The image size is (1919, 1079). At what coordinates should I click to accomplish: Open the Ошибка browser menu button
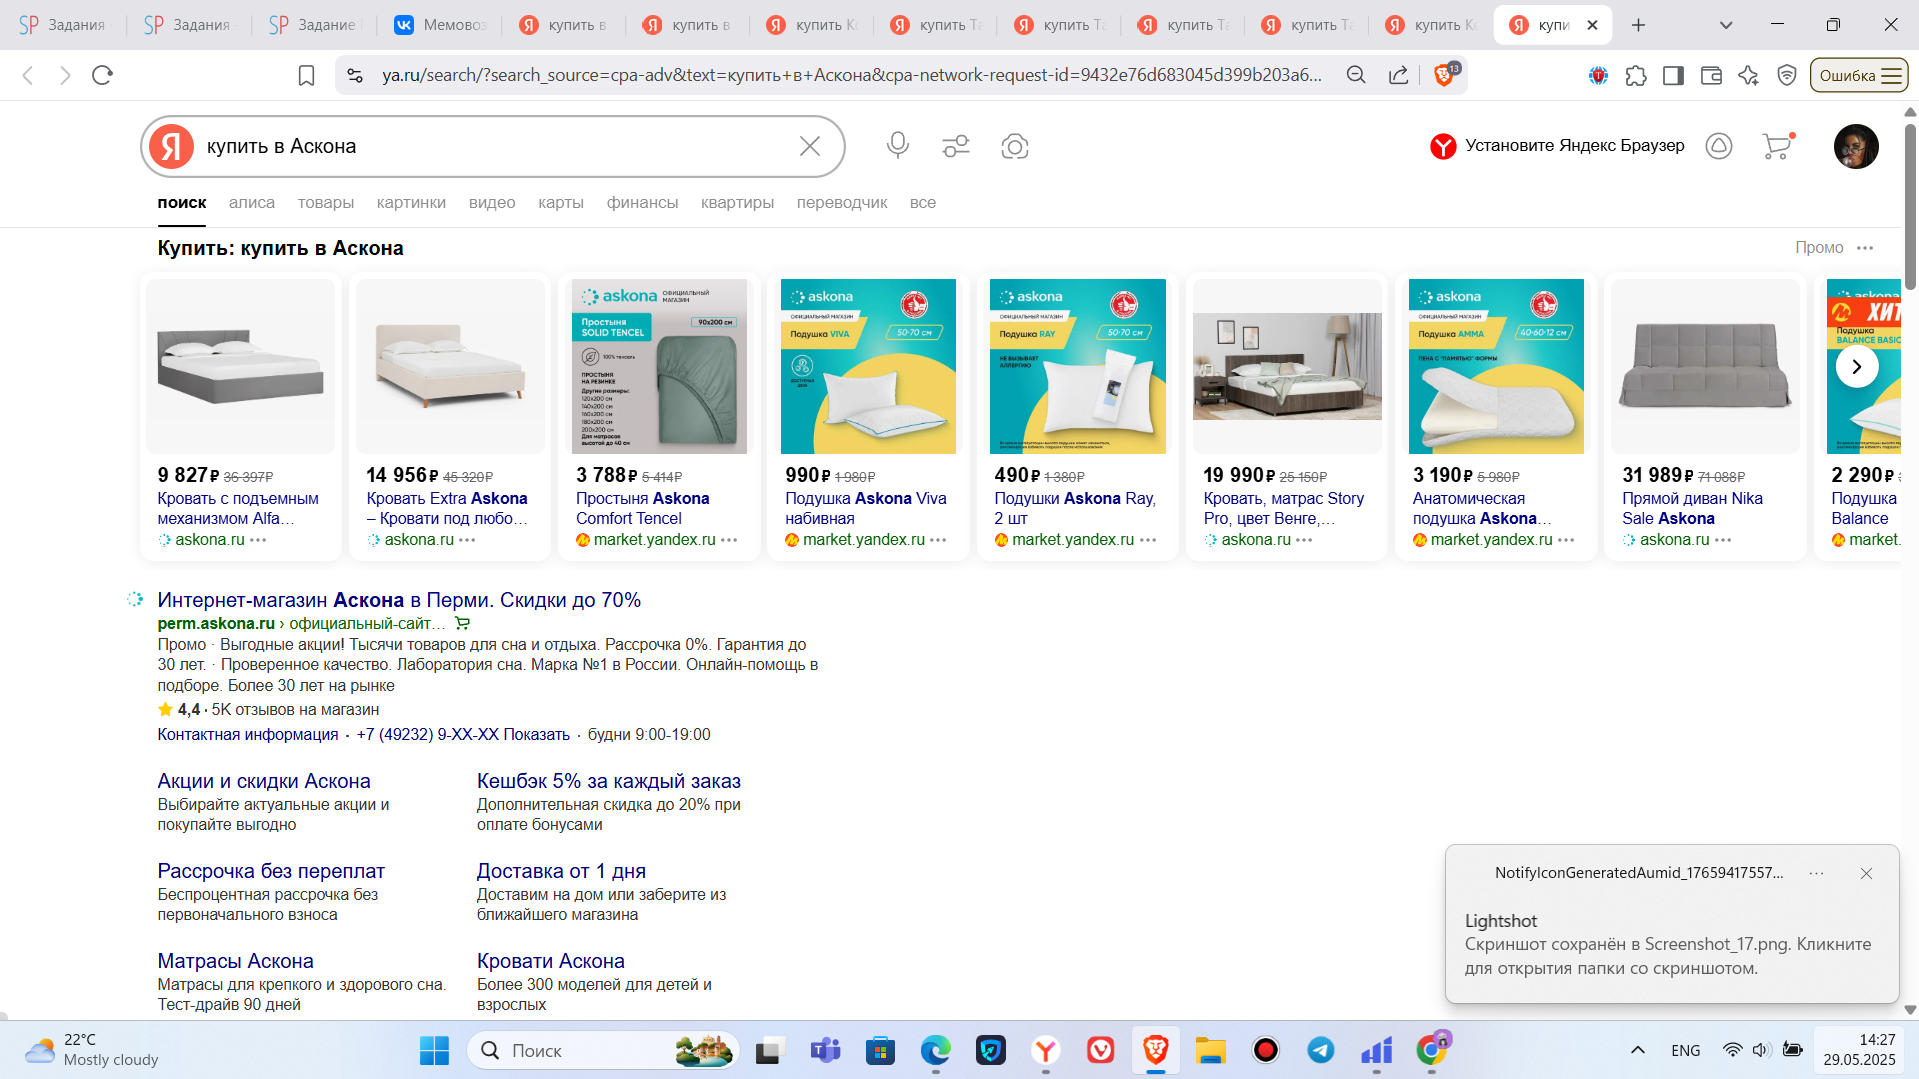(1859, 75)
